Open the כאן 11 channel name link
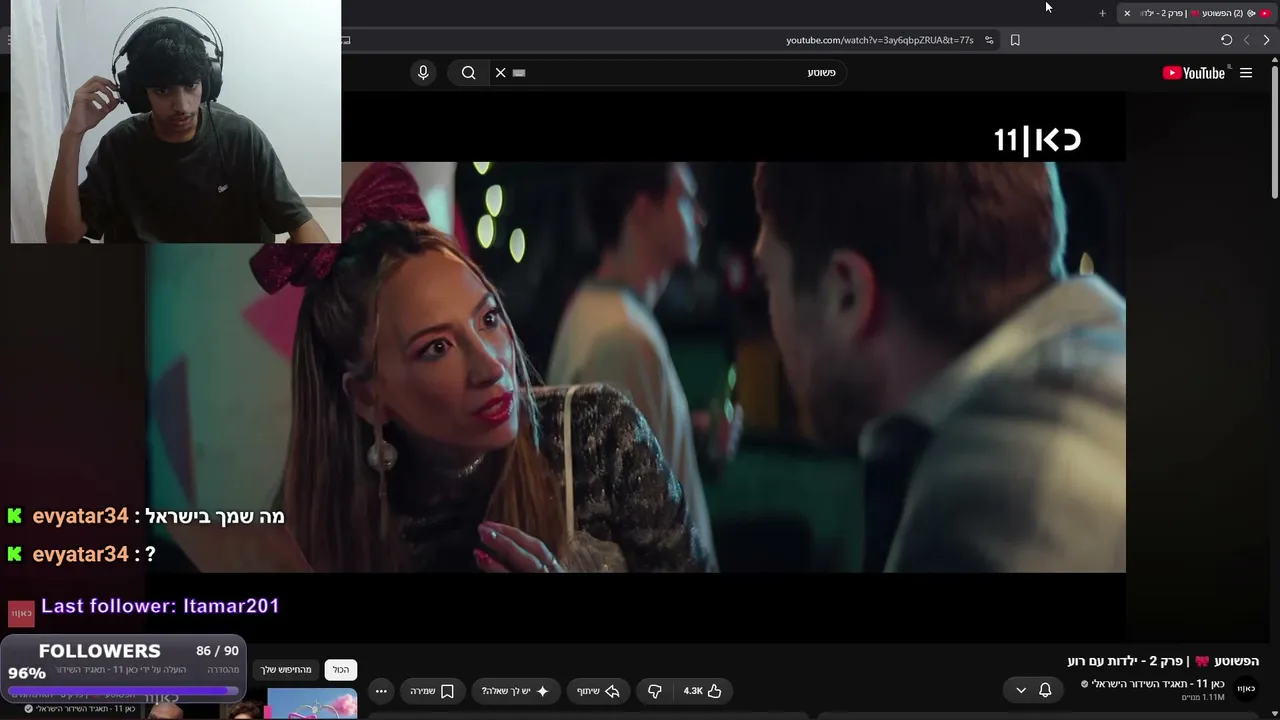Image resolution: width=1280 pixels, height=720 pixels. click(1158, 684)
